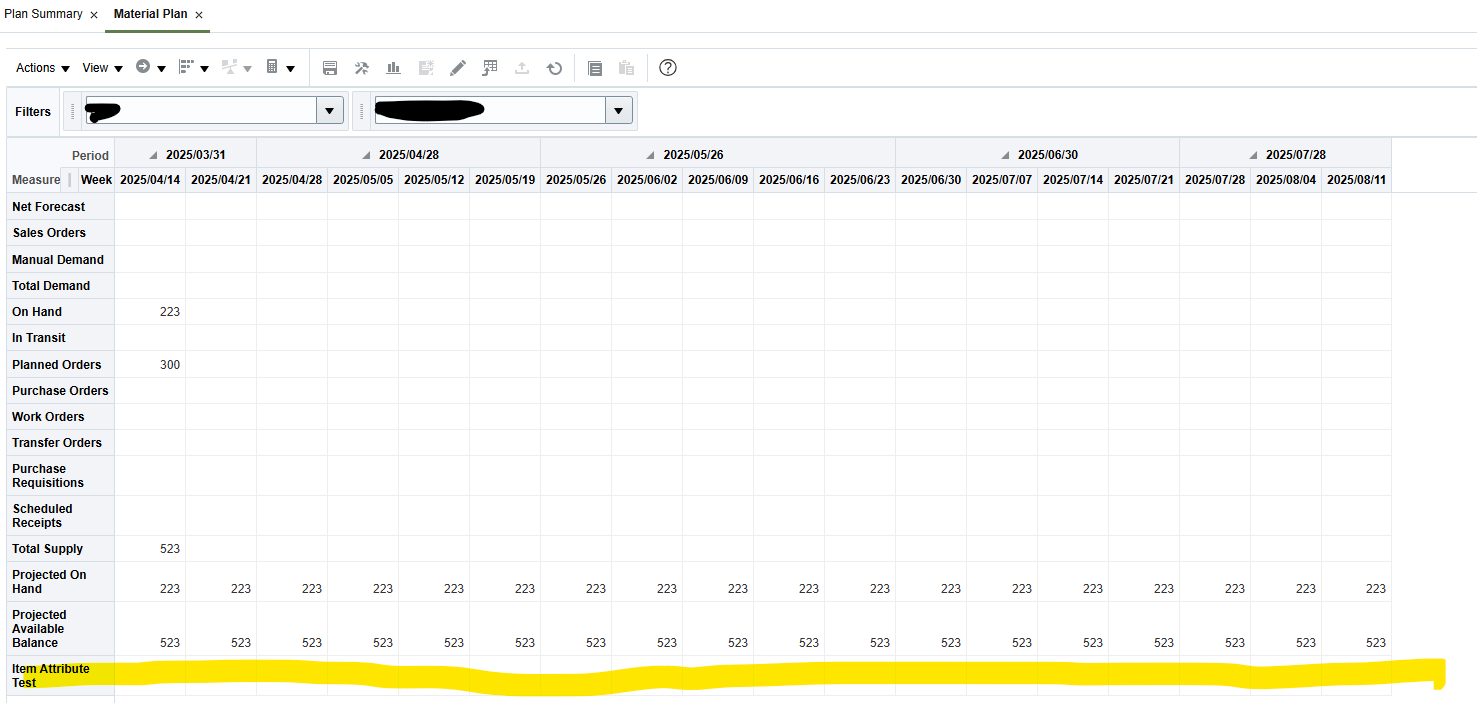
Task: Click the Save icon in the toolbar
Action: point(330,68)
